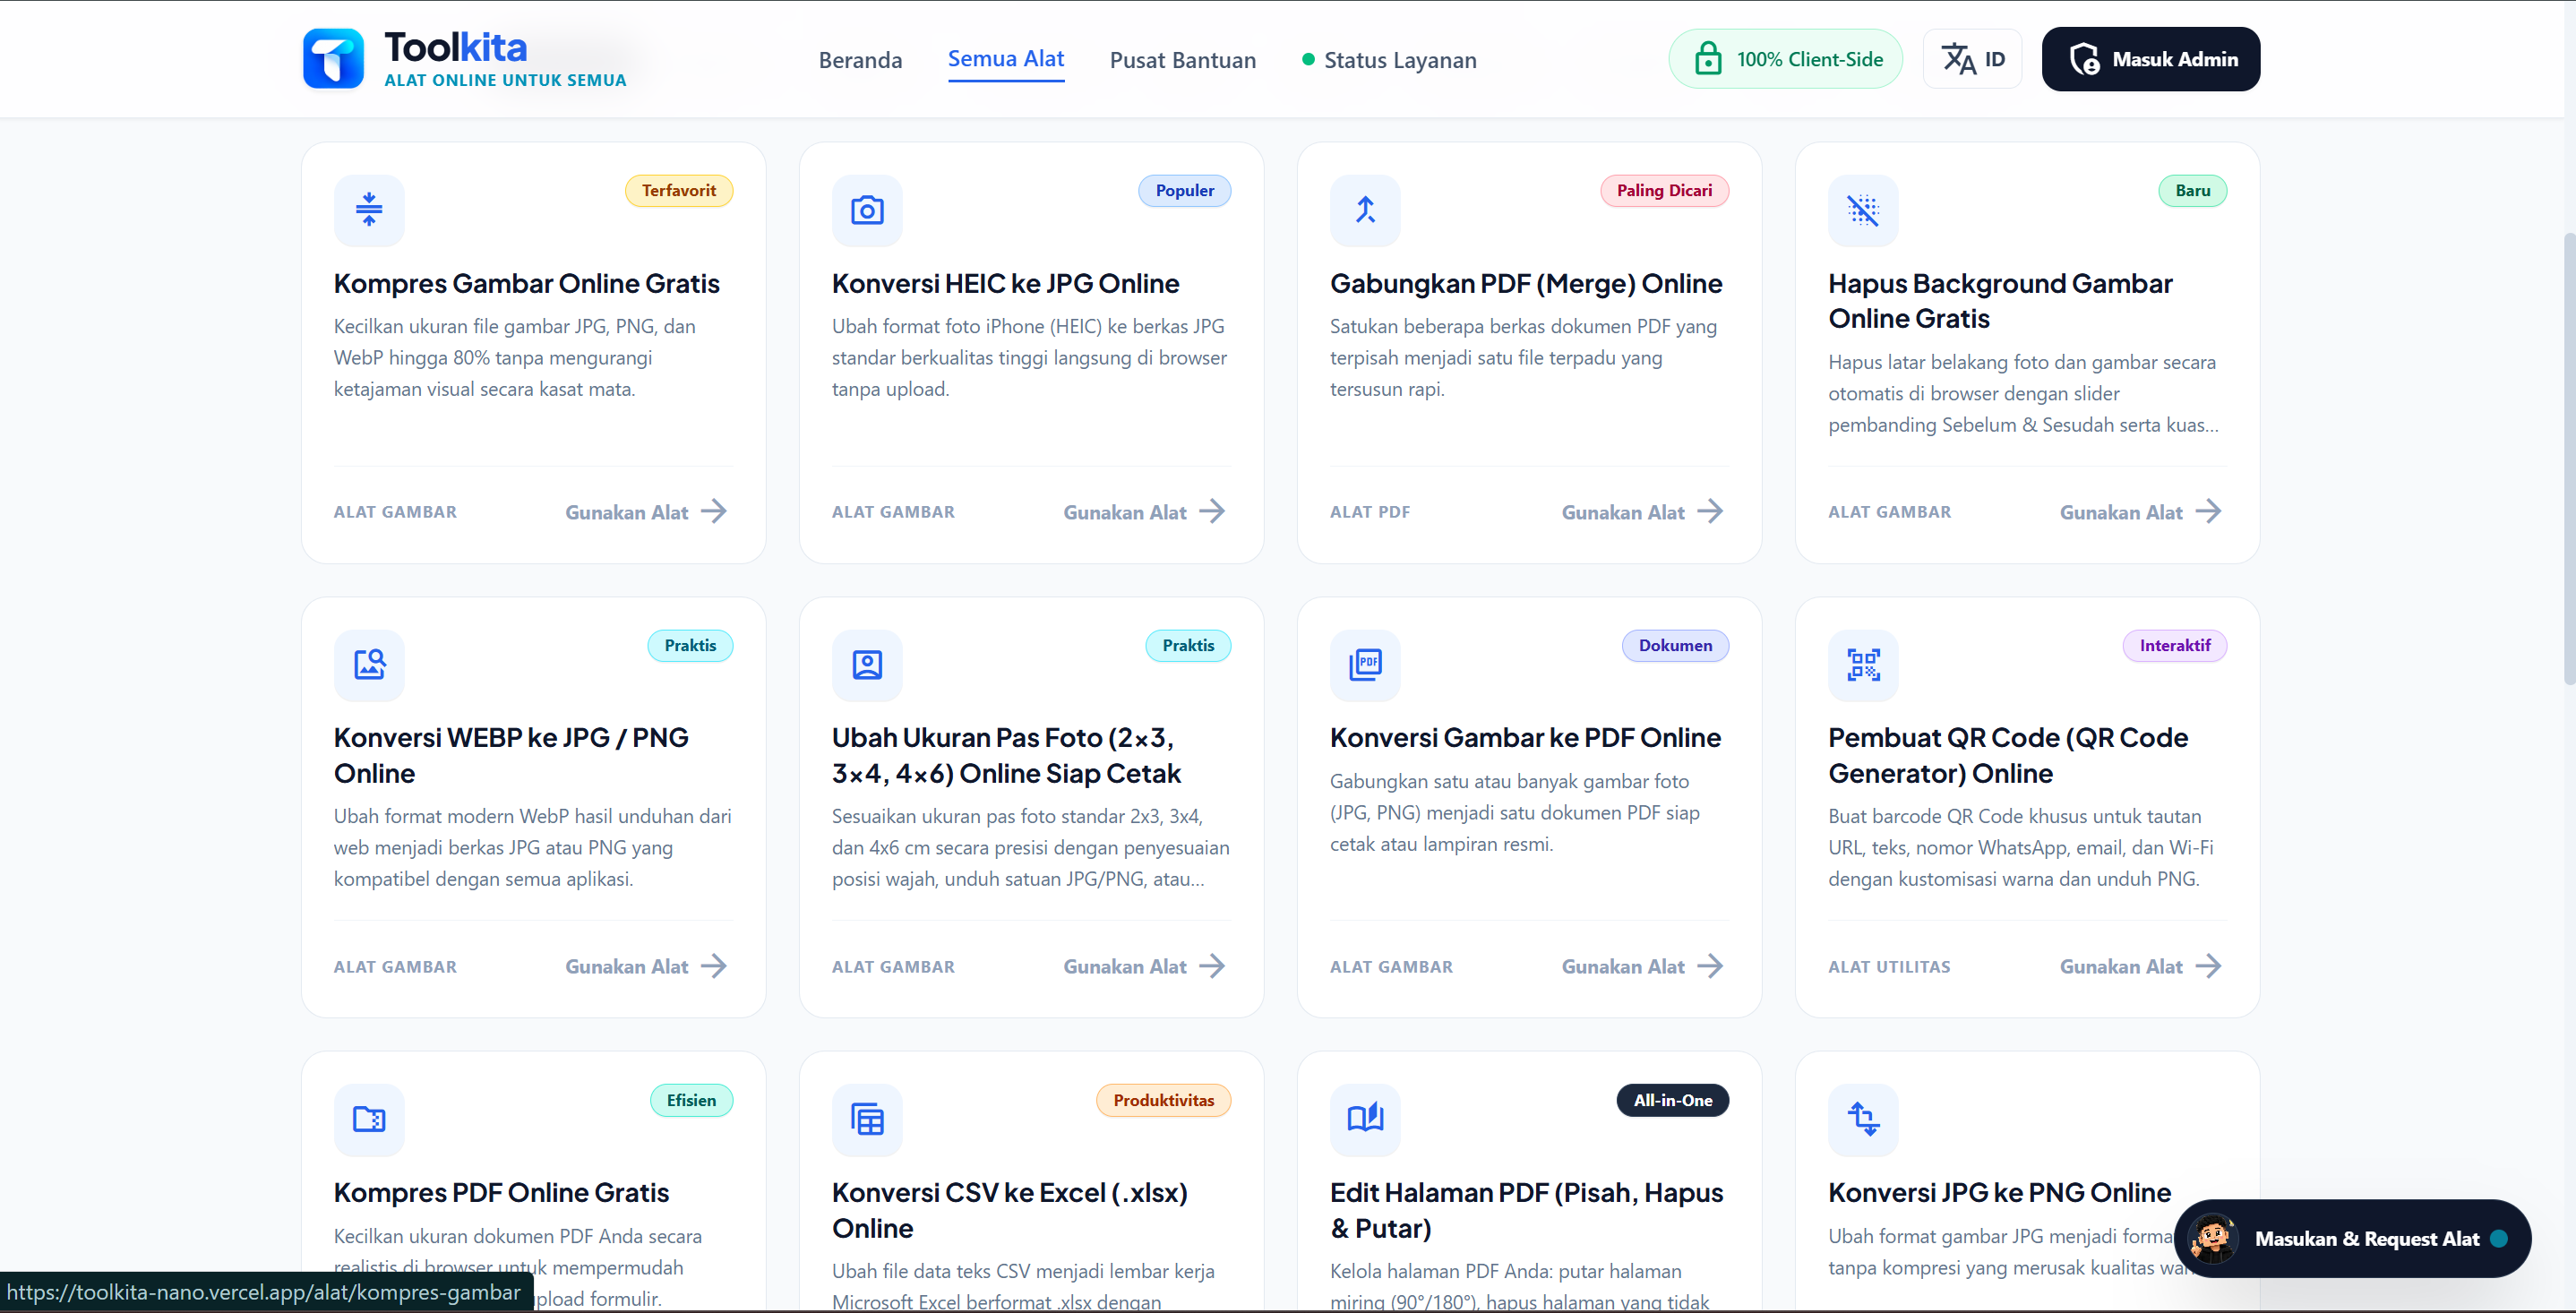The width and height of the screenshot is (2576, 1313).
Task: Click Gunakan Alat for Hapus Background
Action: (x=2140, y=512)
